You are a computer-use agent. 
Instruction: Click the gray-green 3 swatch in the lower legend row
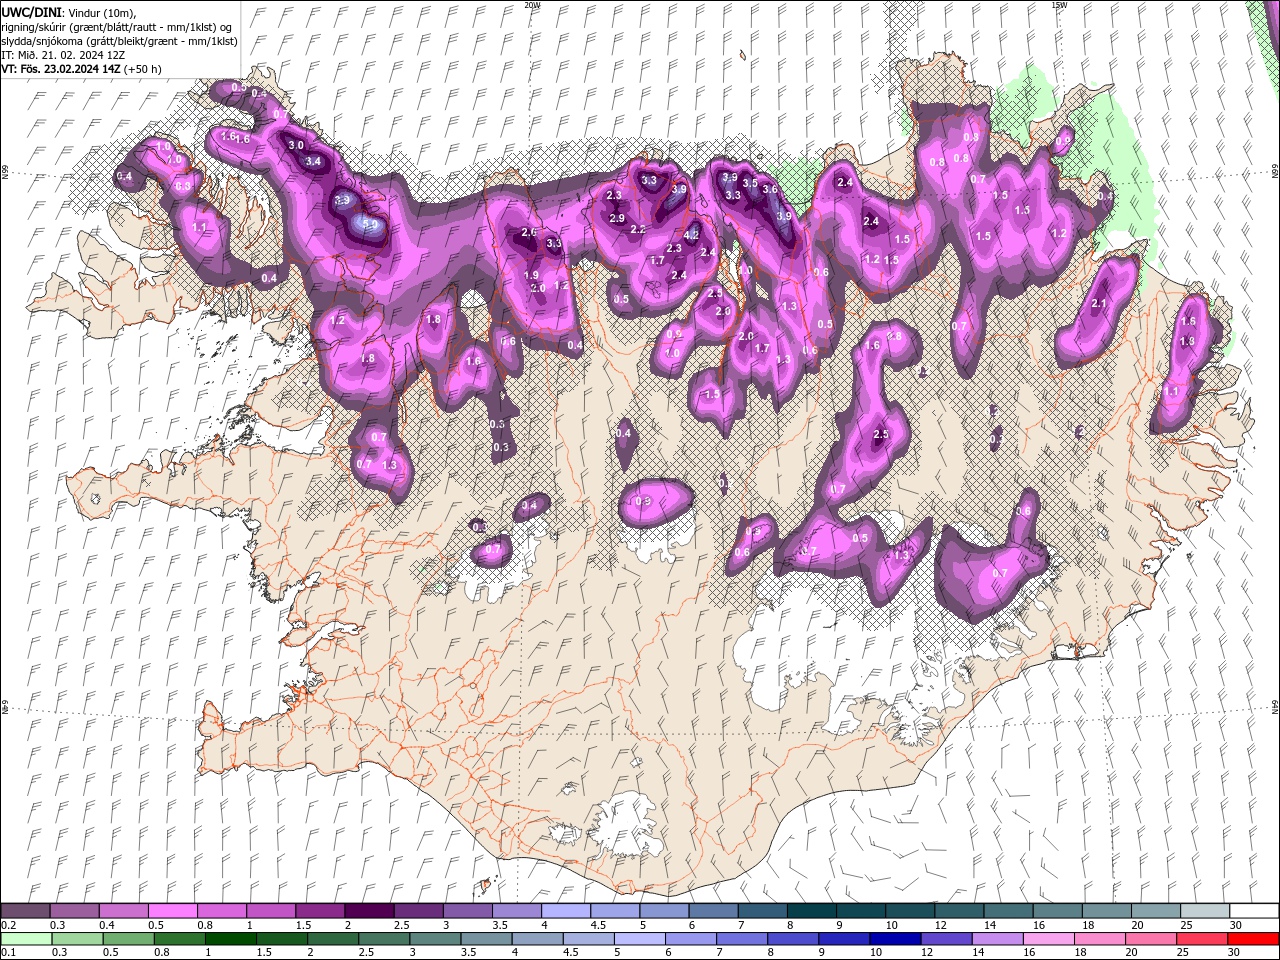click(436, 939)
